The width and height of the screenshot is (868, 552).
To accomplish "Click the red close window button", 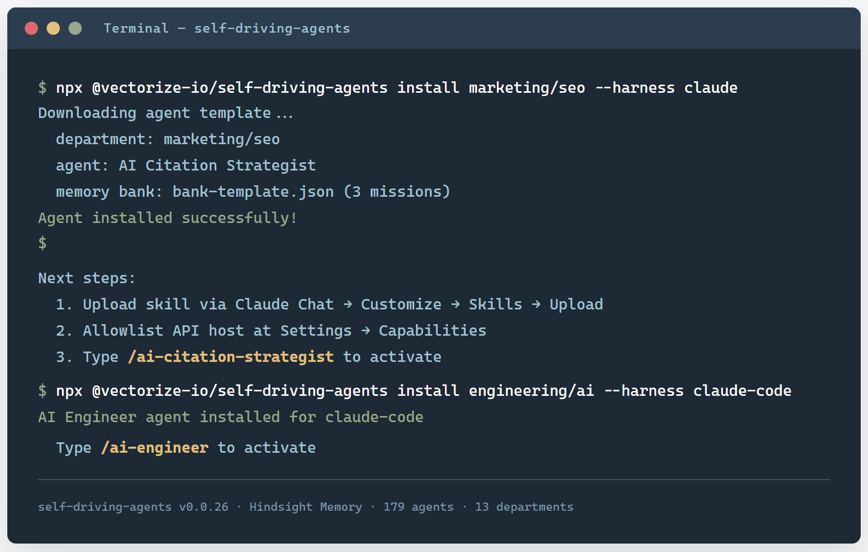I will pyautogui.click(x=32, y=28).
